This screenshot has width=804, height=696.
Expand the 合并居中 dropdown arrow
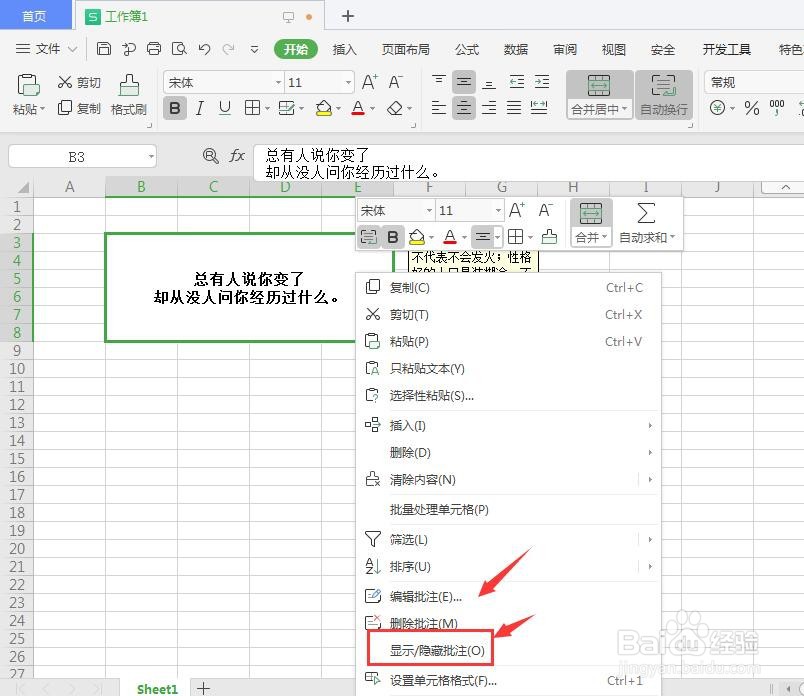(x=625, y=109)
